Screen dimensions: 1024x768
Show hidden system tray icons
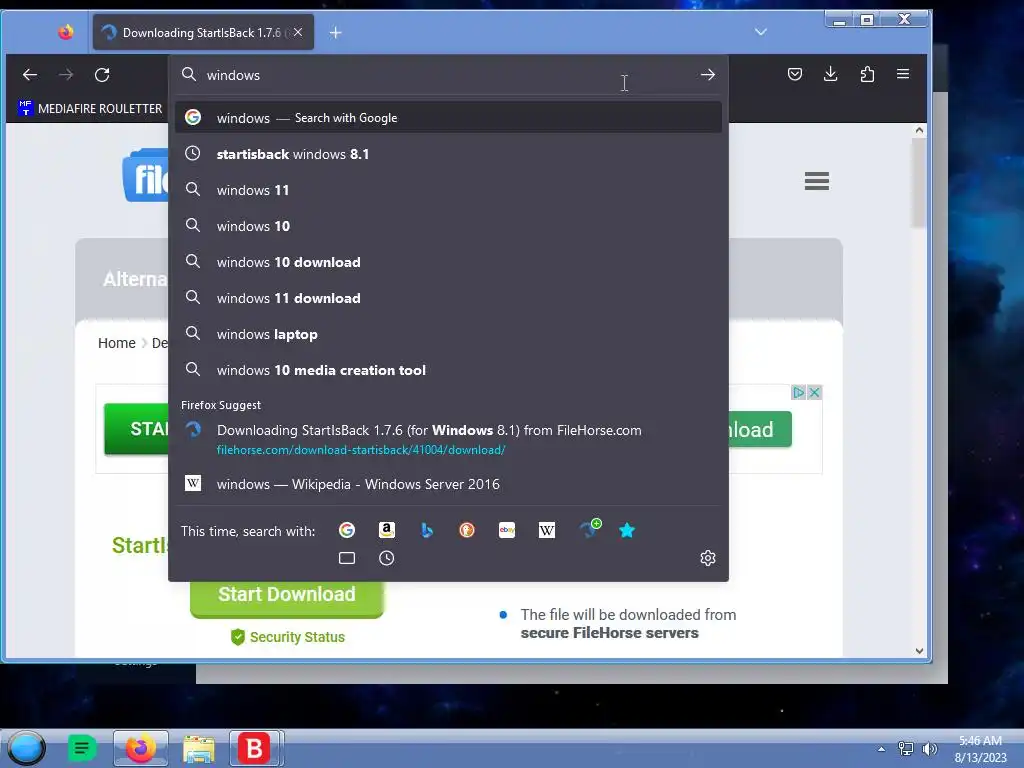pyautogui.click(x=882, y=749)
